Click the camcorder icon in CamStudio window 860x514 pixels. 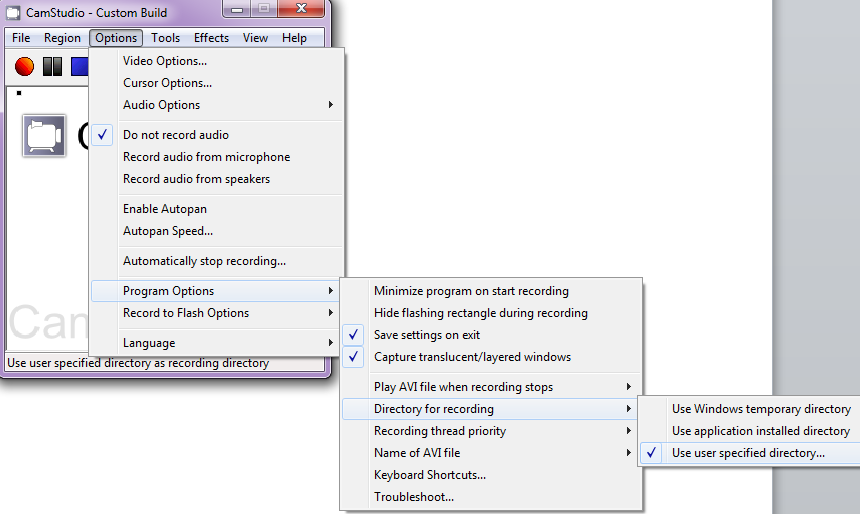(44, 135)
